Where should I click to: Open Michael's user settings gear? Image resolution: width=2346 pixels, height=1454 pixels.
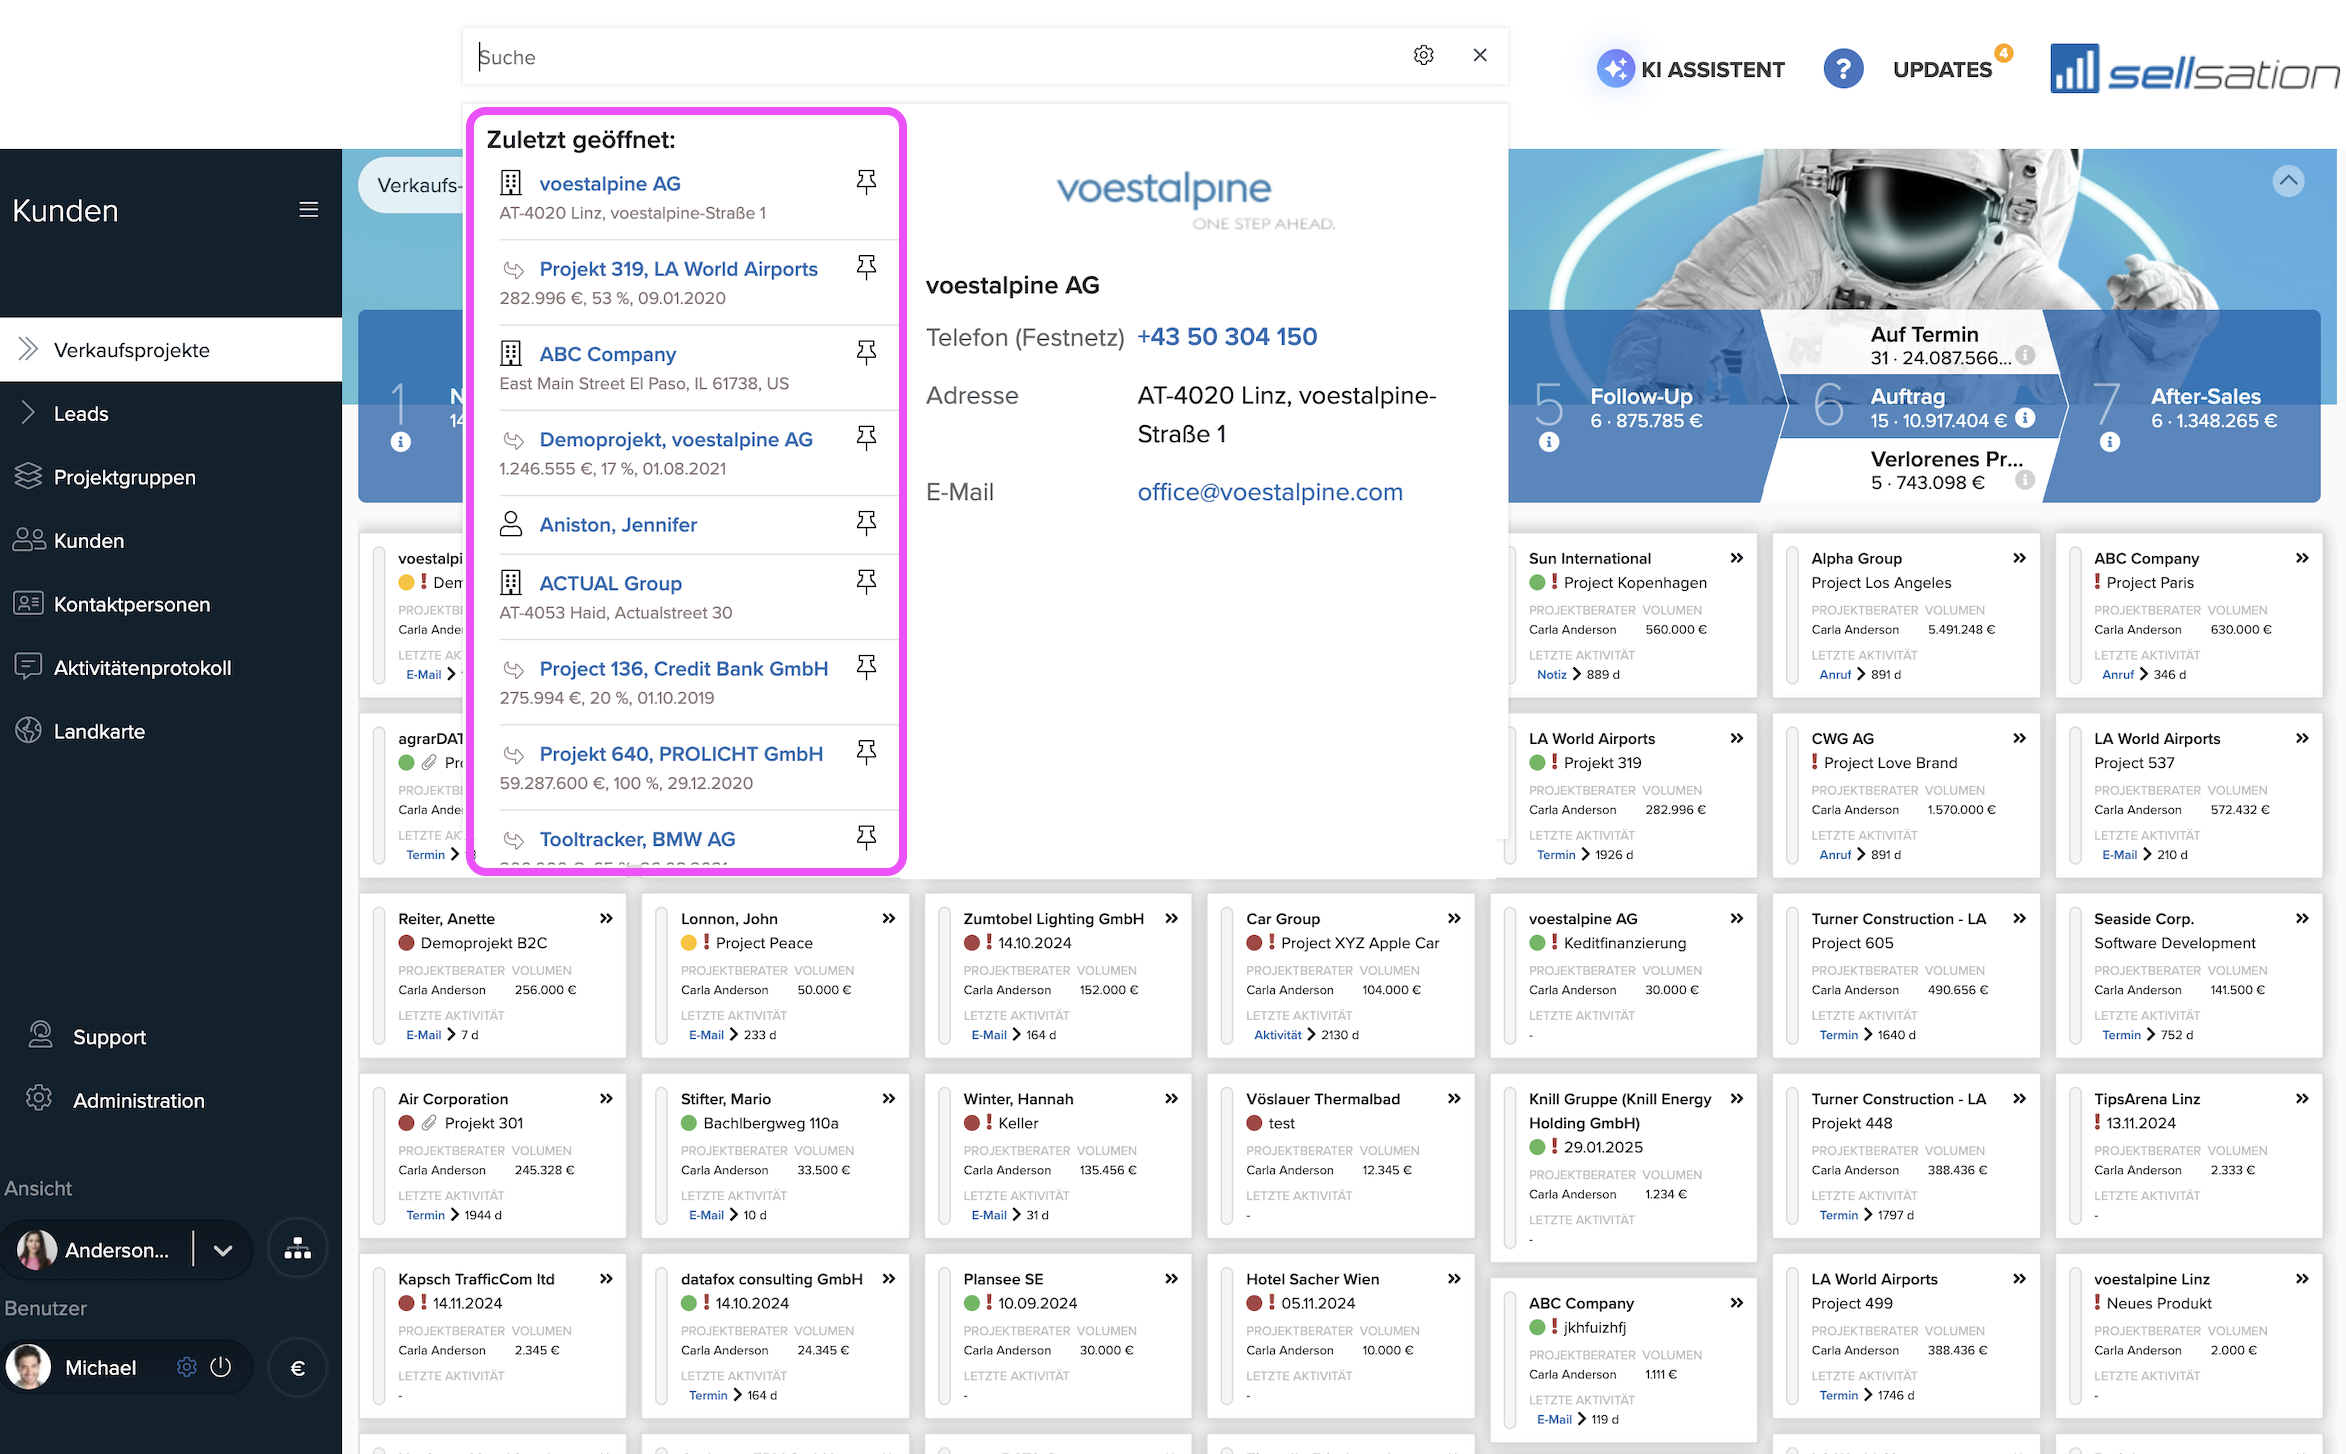[187, 1367]
